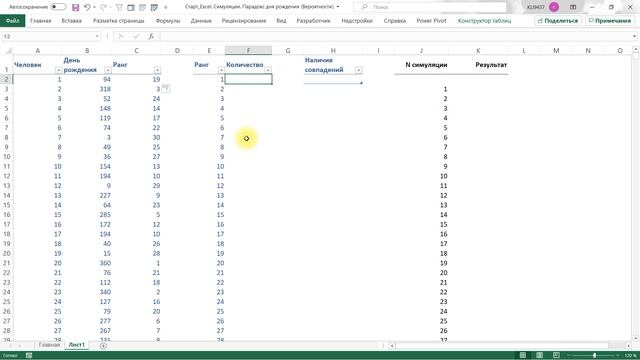Click the Enter checkmark icon in formula bar

click(x=136, y=36)
